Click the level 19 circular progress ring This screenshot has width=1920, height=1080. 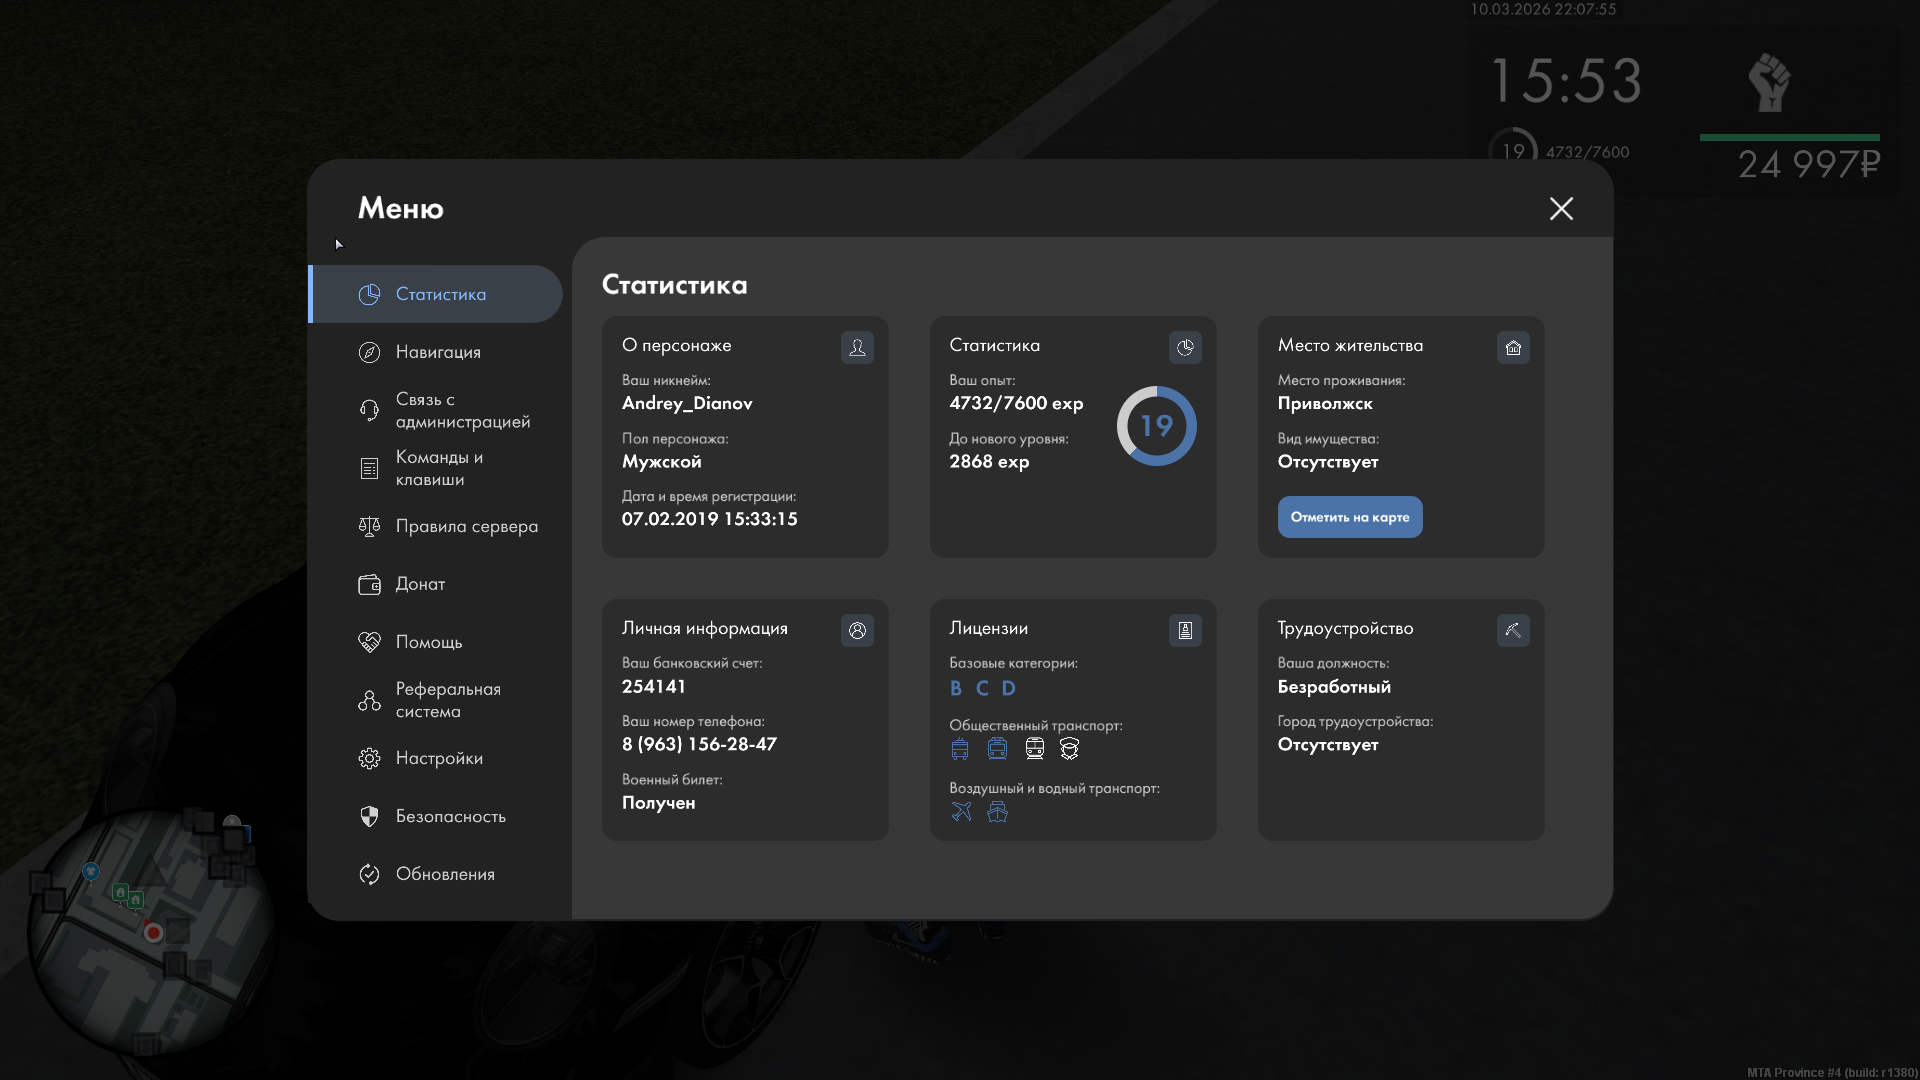pyautogui.click(x=1156, y=426)
